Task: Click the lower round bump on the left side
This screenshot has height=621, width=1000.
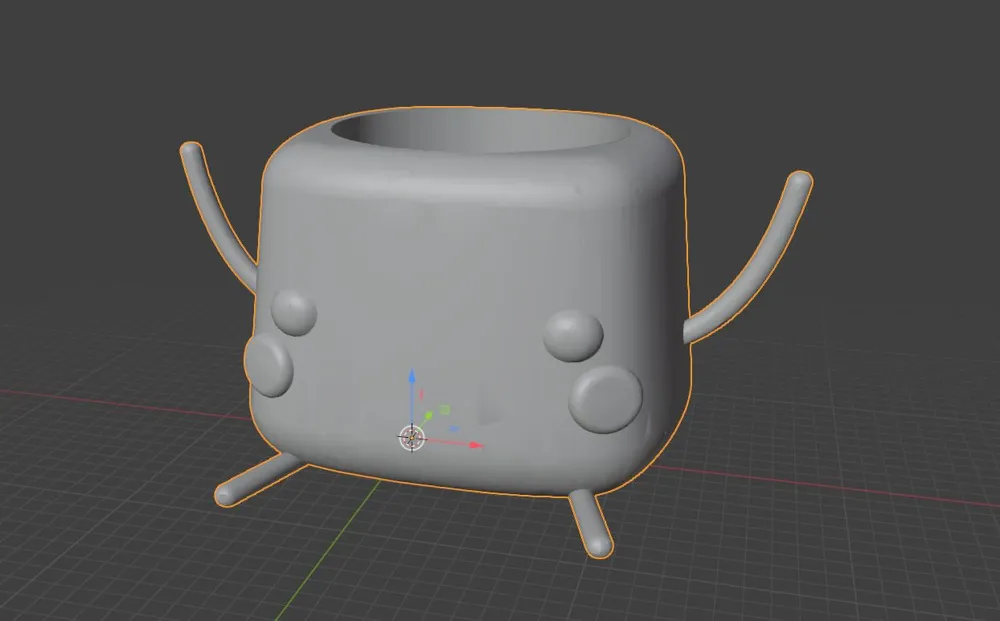Action: point(268,364)
